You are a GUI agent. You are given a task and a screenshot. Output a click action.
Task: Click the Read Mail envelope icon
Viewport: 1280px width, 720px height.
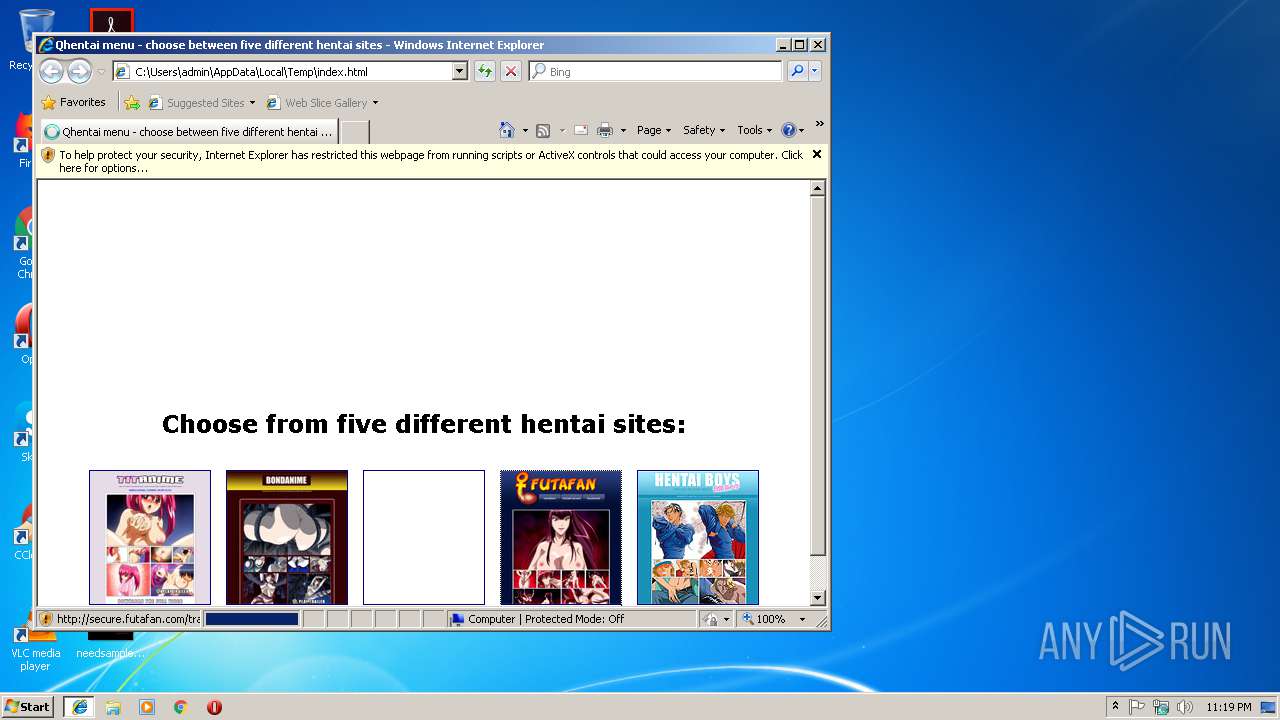tap(580, 130)
